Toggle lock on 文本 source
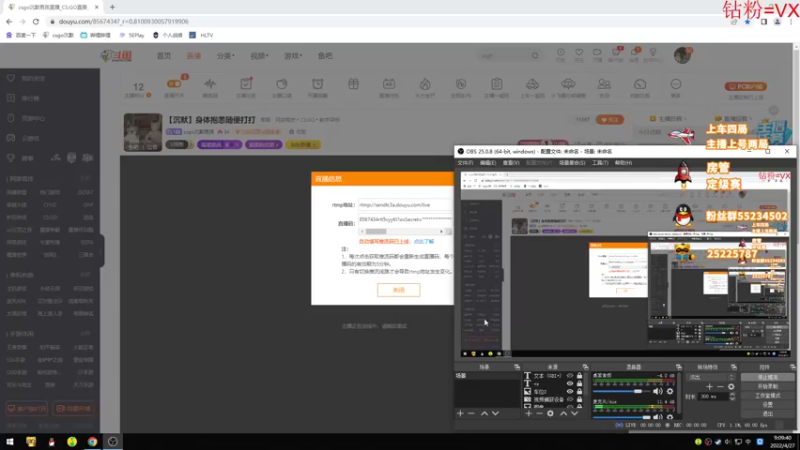Image resolution: width=800 pixels, height=450 pixels. tap(579, 376)
